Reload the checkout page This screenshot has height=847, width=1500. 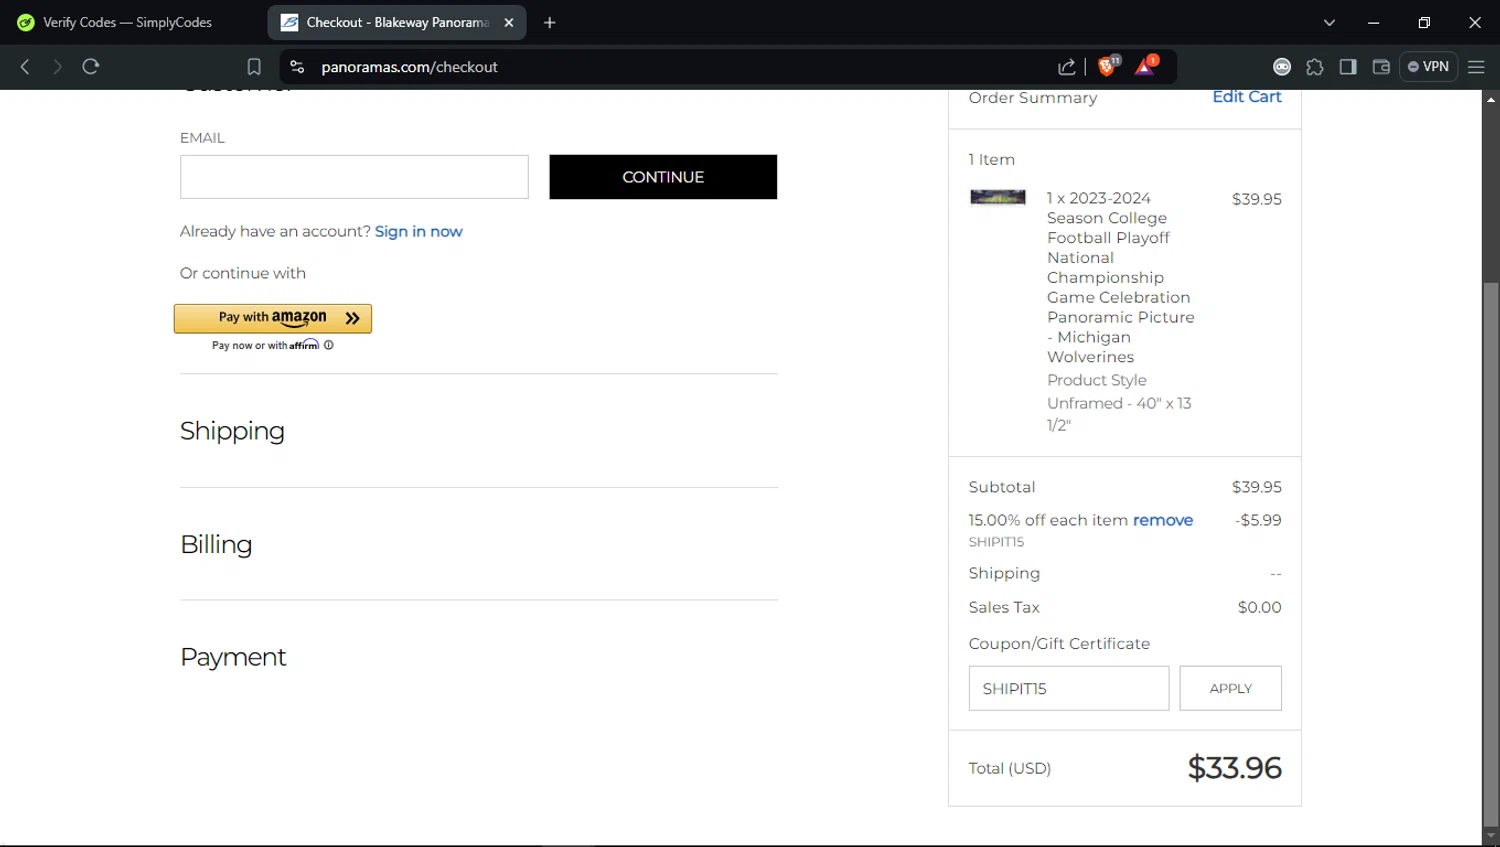click(x=91, y=67)
